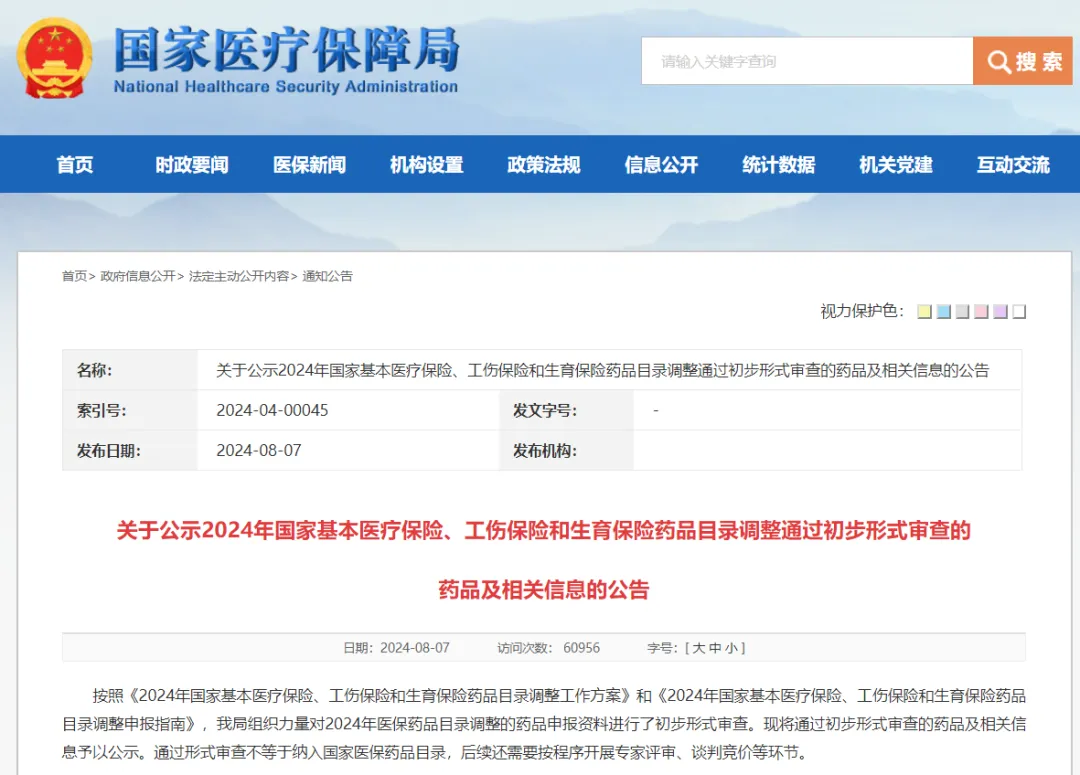Select the blue eye-protection color swatch
1080x775 pixels.
[x=944, y=311]
